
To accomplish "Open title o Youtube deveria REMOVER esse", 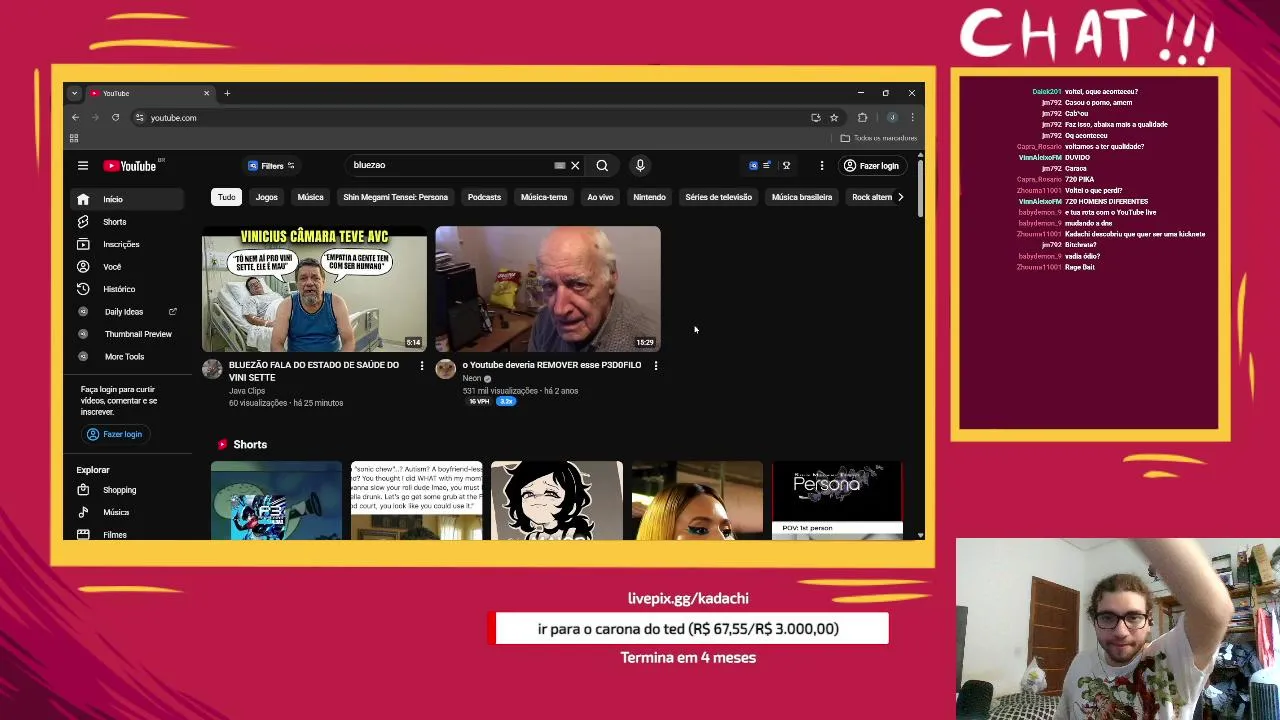I will coord(552,365).
